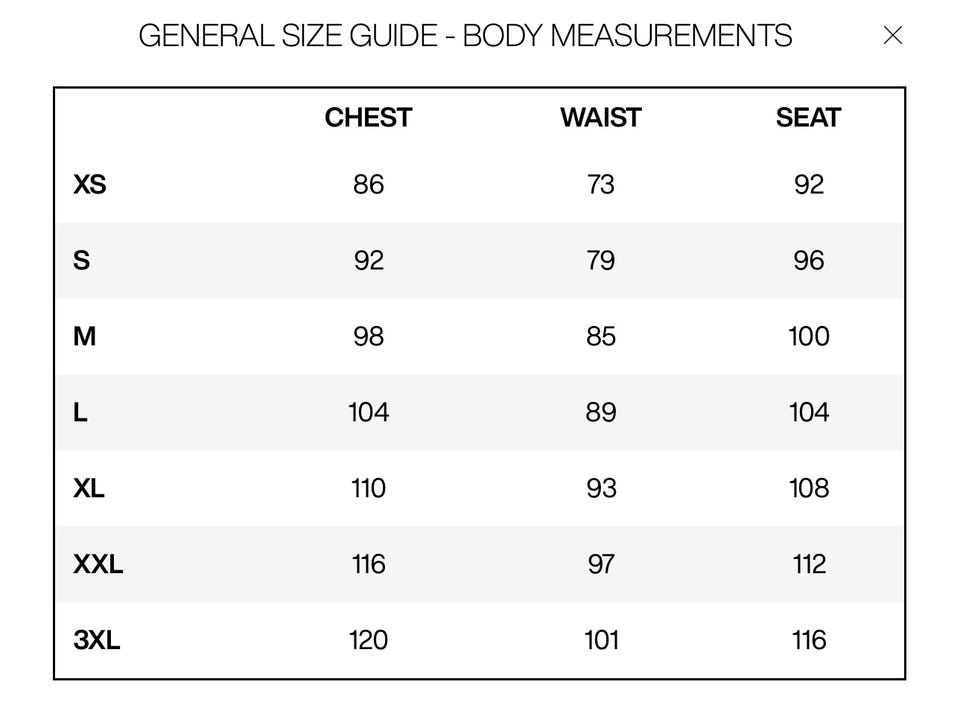960x702 pixels.
Task: Click S seat value 96
Action: pos(808,261)
